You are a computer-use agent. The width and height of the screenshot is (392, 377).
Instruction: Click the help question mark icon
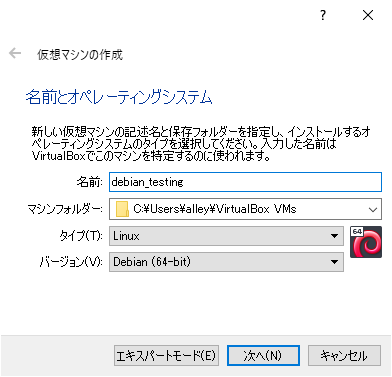323,15
